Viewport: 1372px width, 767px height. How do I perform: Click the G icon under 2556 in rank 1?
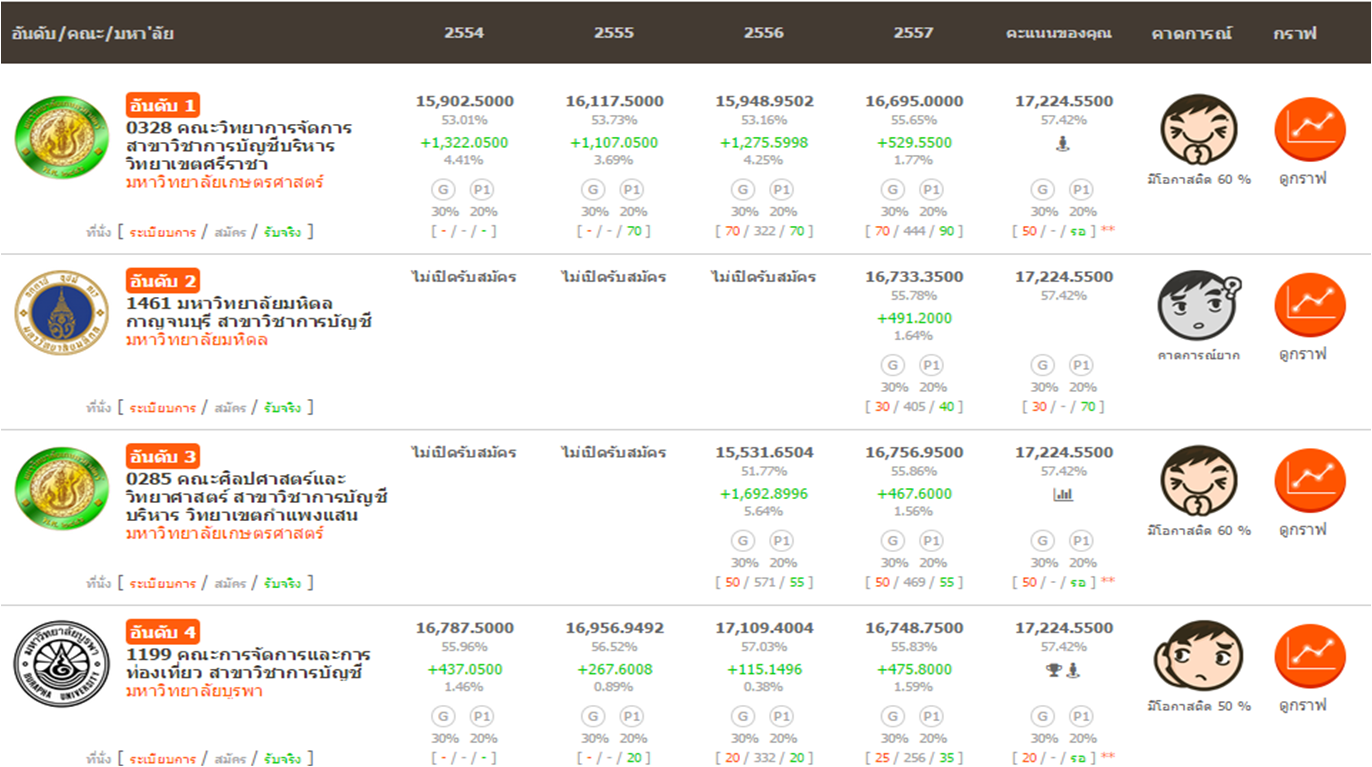(743, 189)
